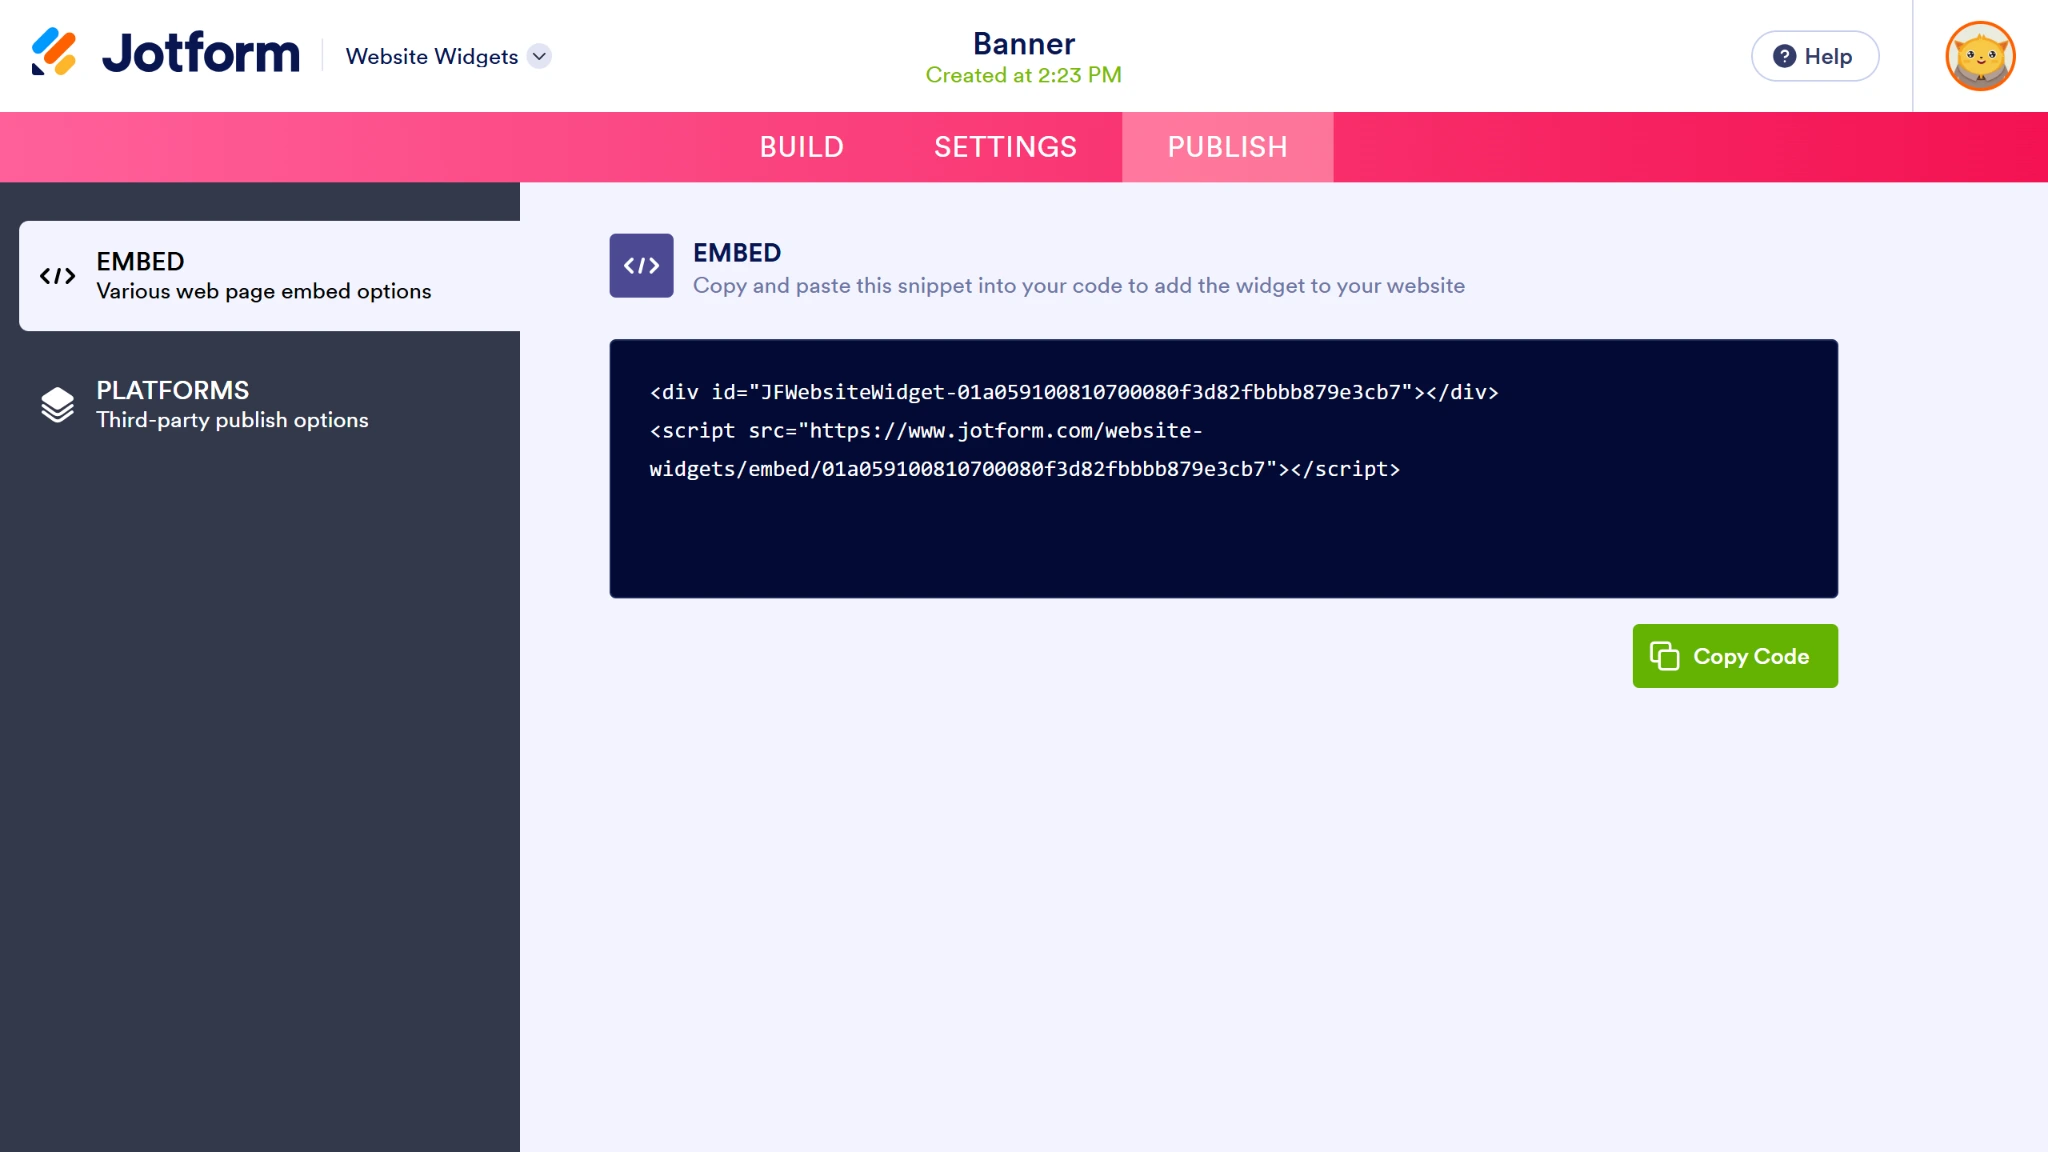This screenshot has width=2048, height=1152.
Task: Open the Jotform wordmark home link
Action: point(201,53)
